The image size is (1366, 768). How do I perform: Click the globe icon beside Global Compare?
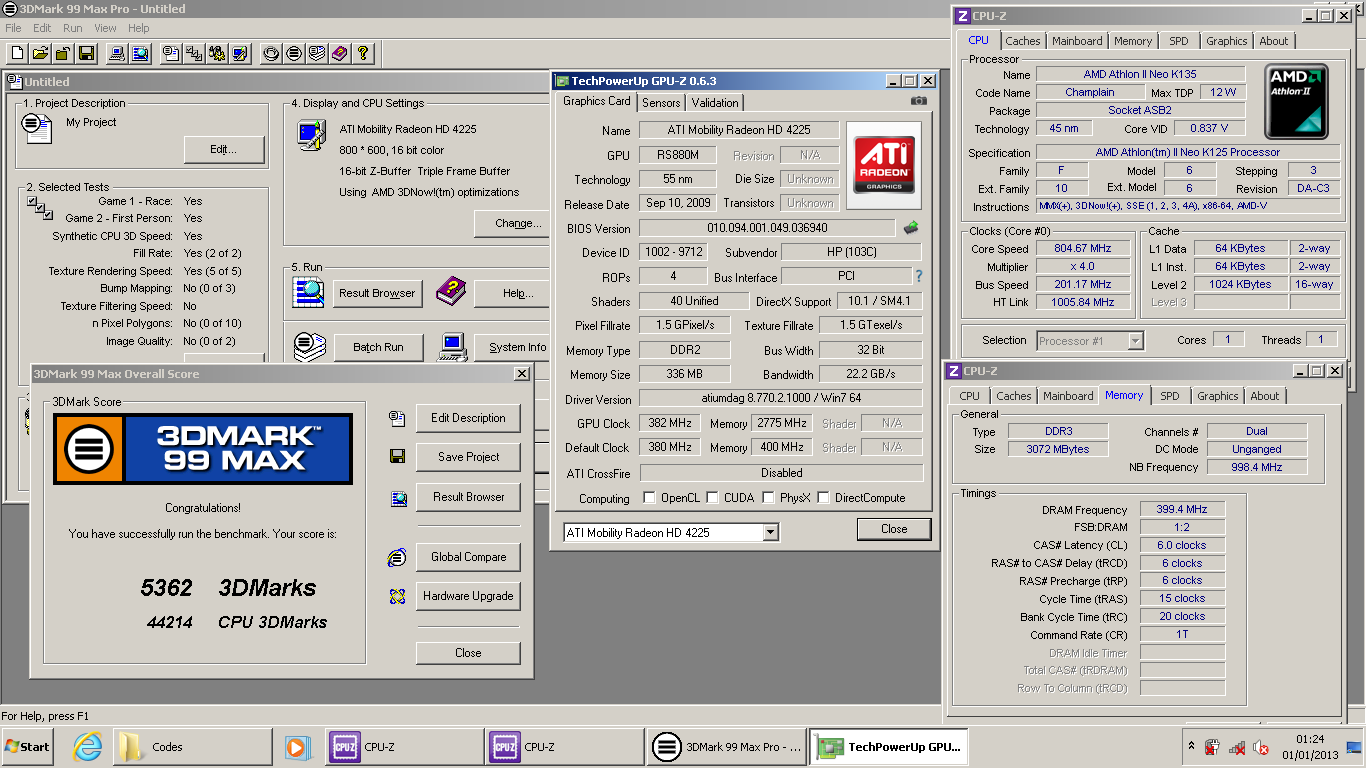pos(398,557)
